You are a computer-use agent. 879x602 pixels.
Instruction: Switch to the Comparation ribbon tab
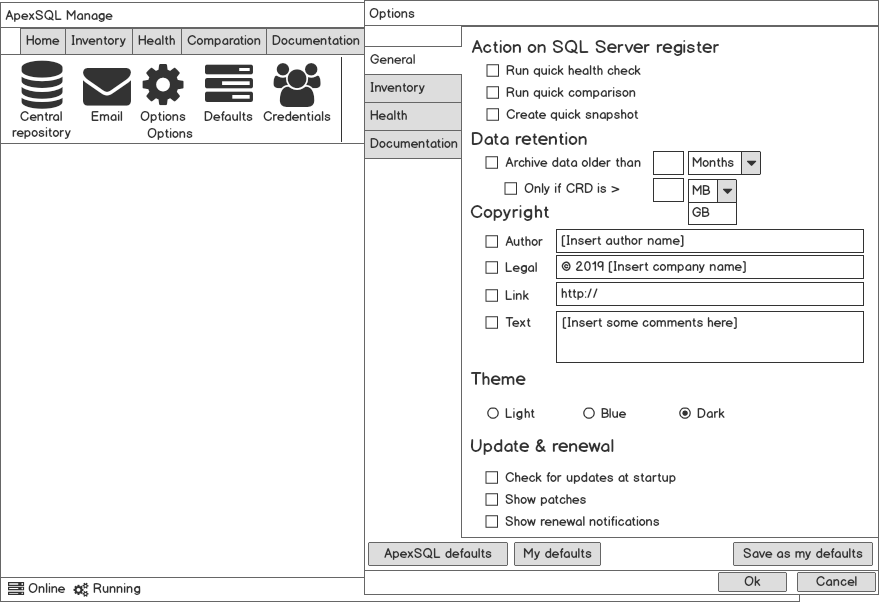(x=224, y=41)
